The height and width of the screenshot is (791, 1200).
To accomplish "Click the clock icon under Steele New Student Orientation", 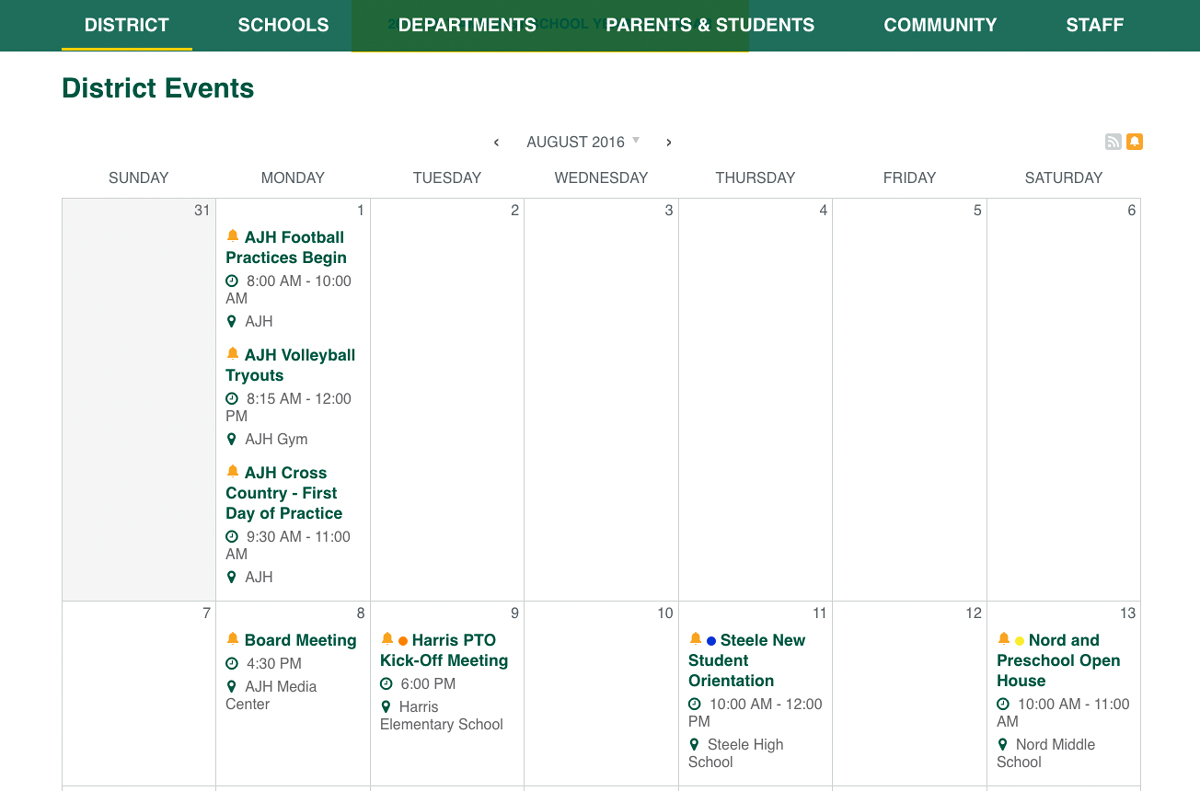I will pos(695,703).
